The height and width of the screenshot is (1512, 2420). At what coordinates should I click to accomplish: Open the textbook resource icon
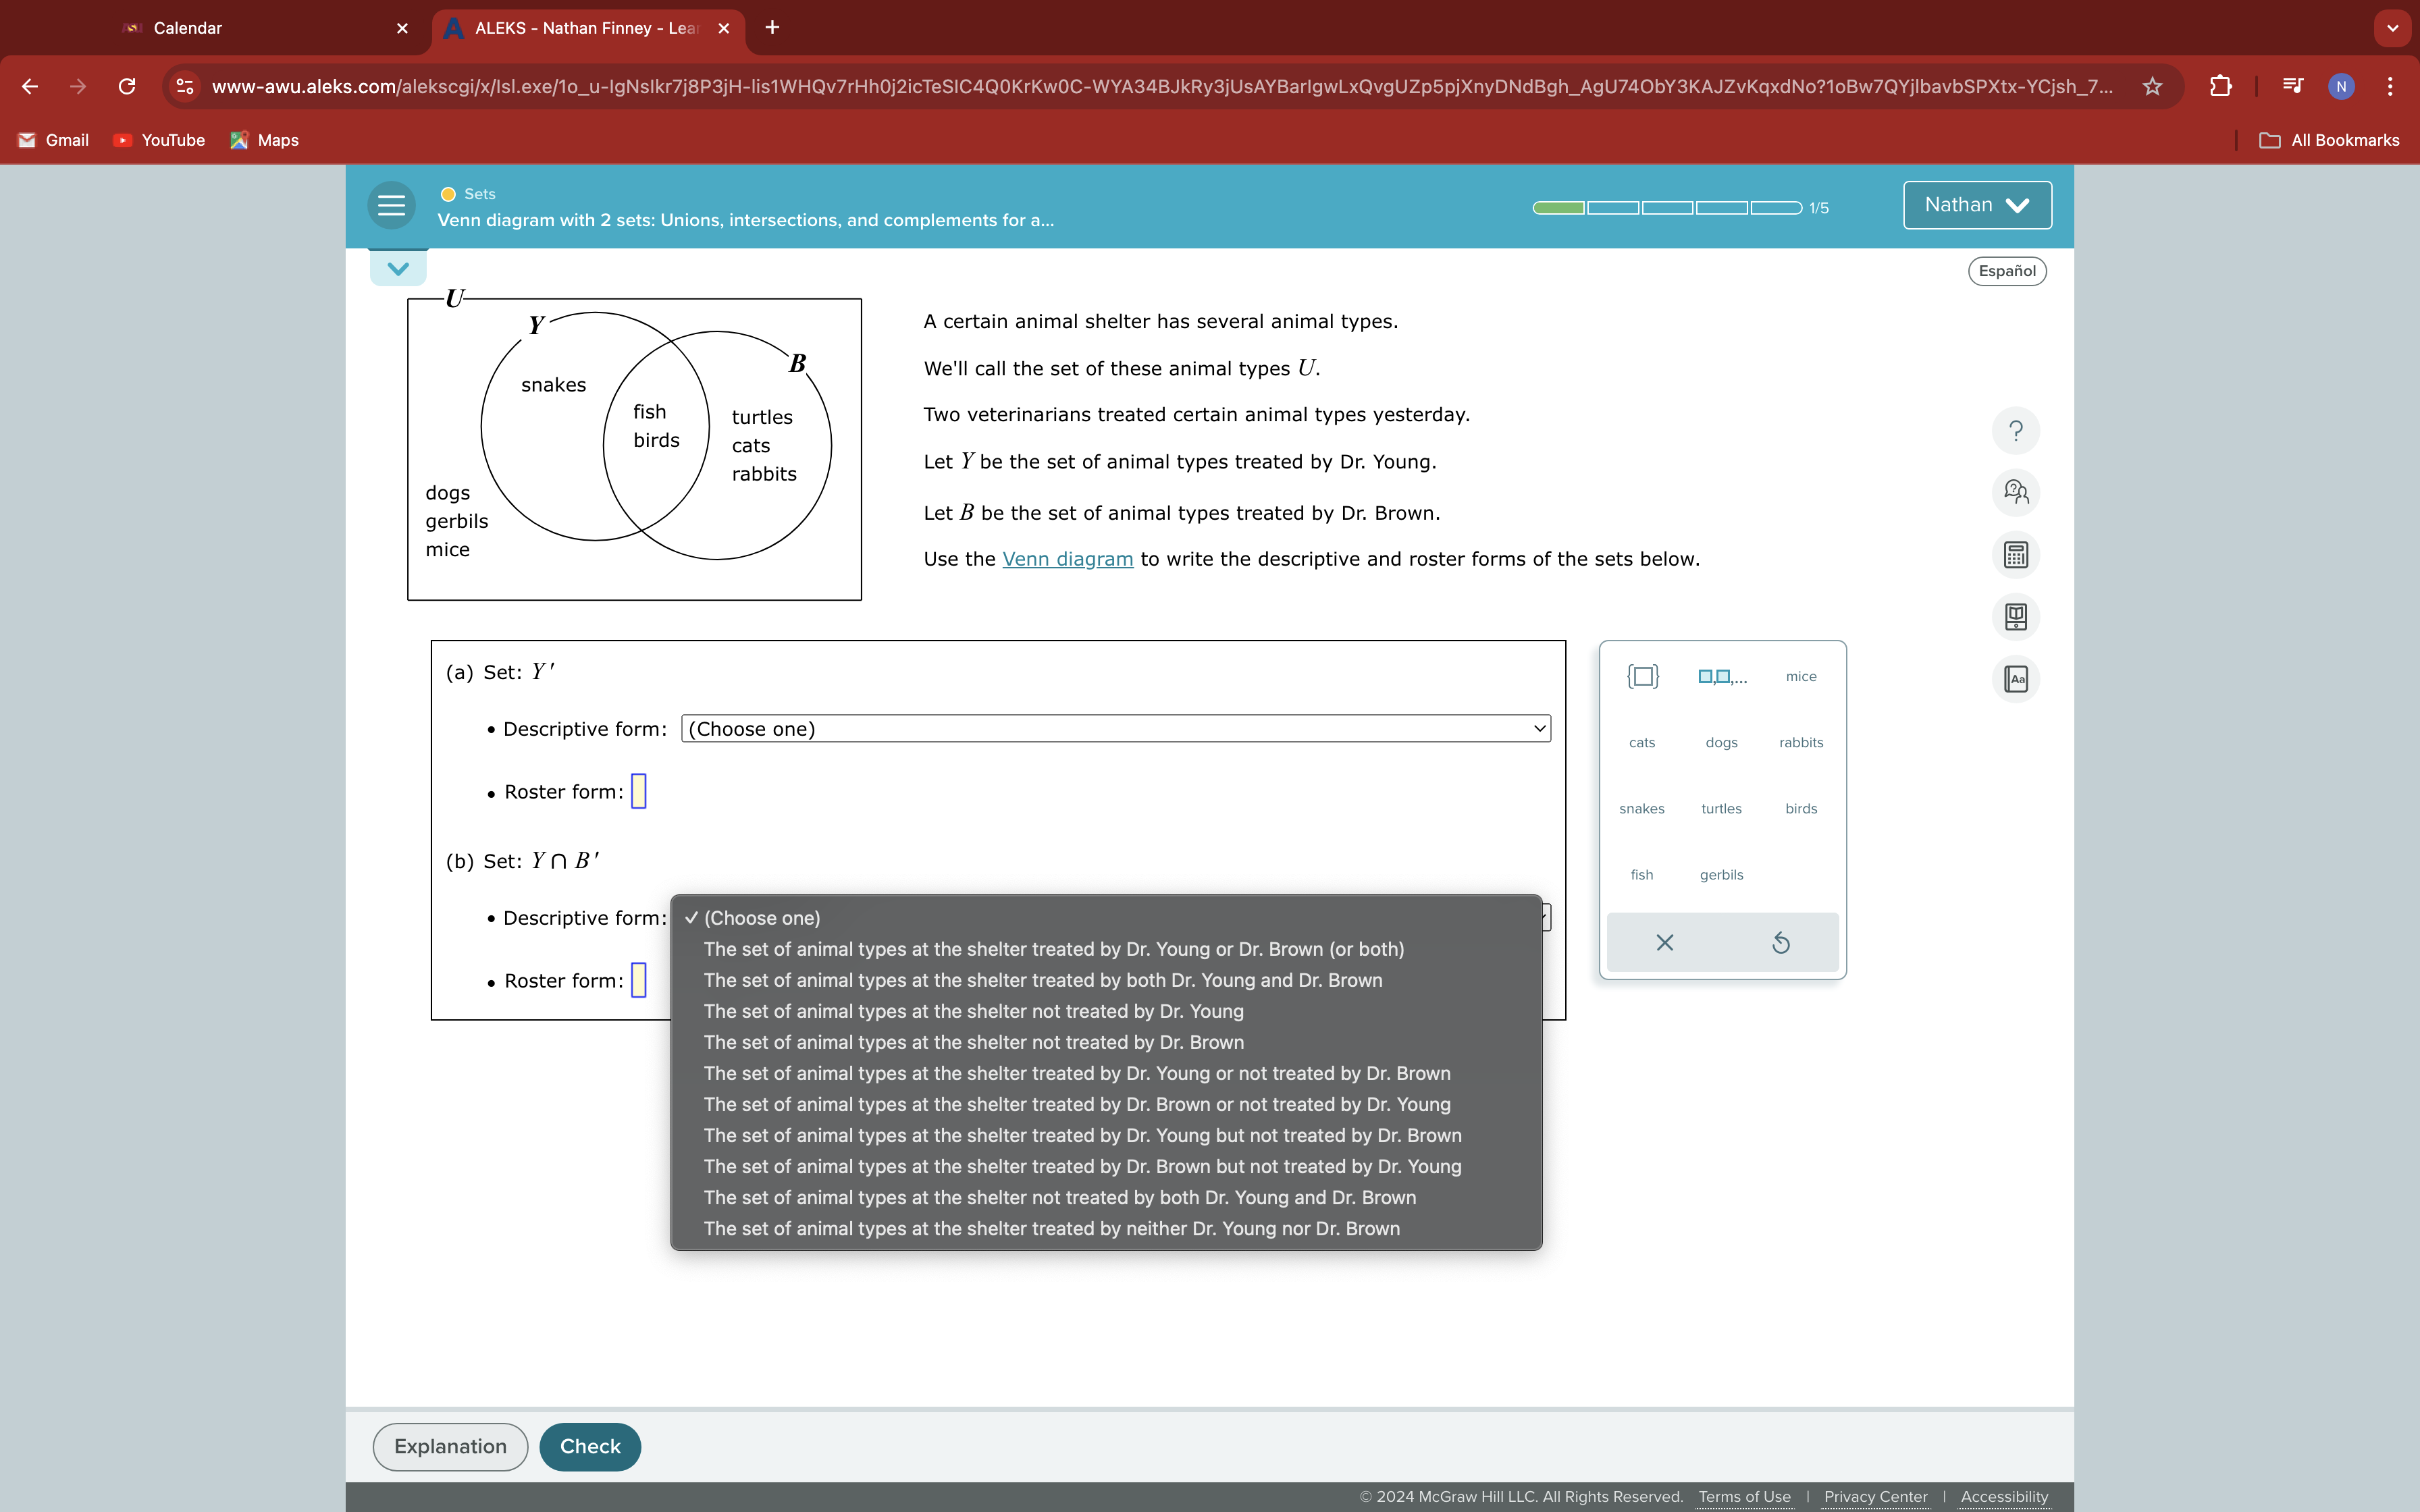pyautogui.click(x=2015, y=617)
